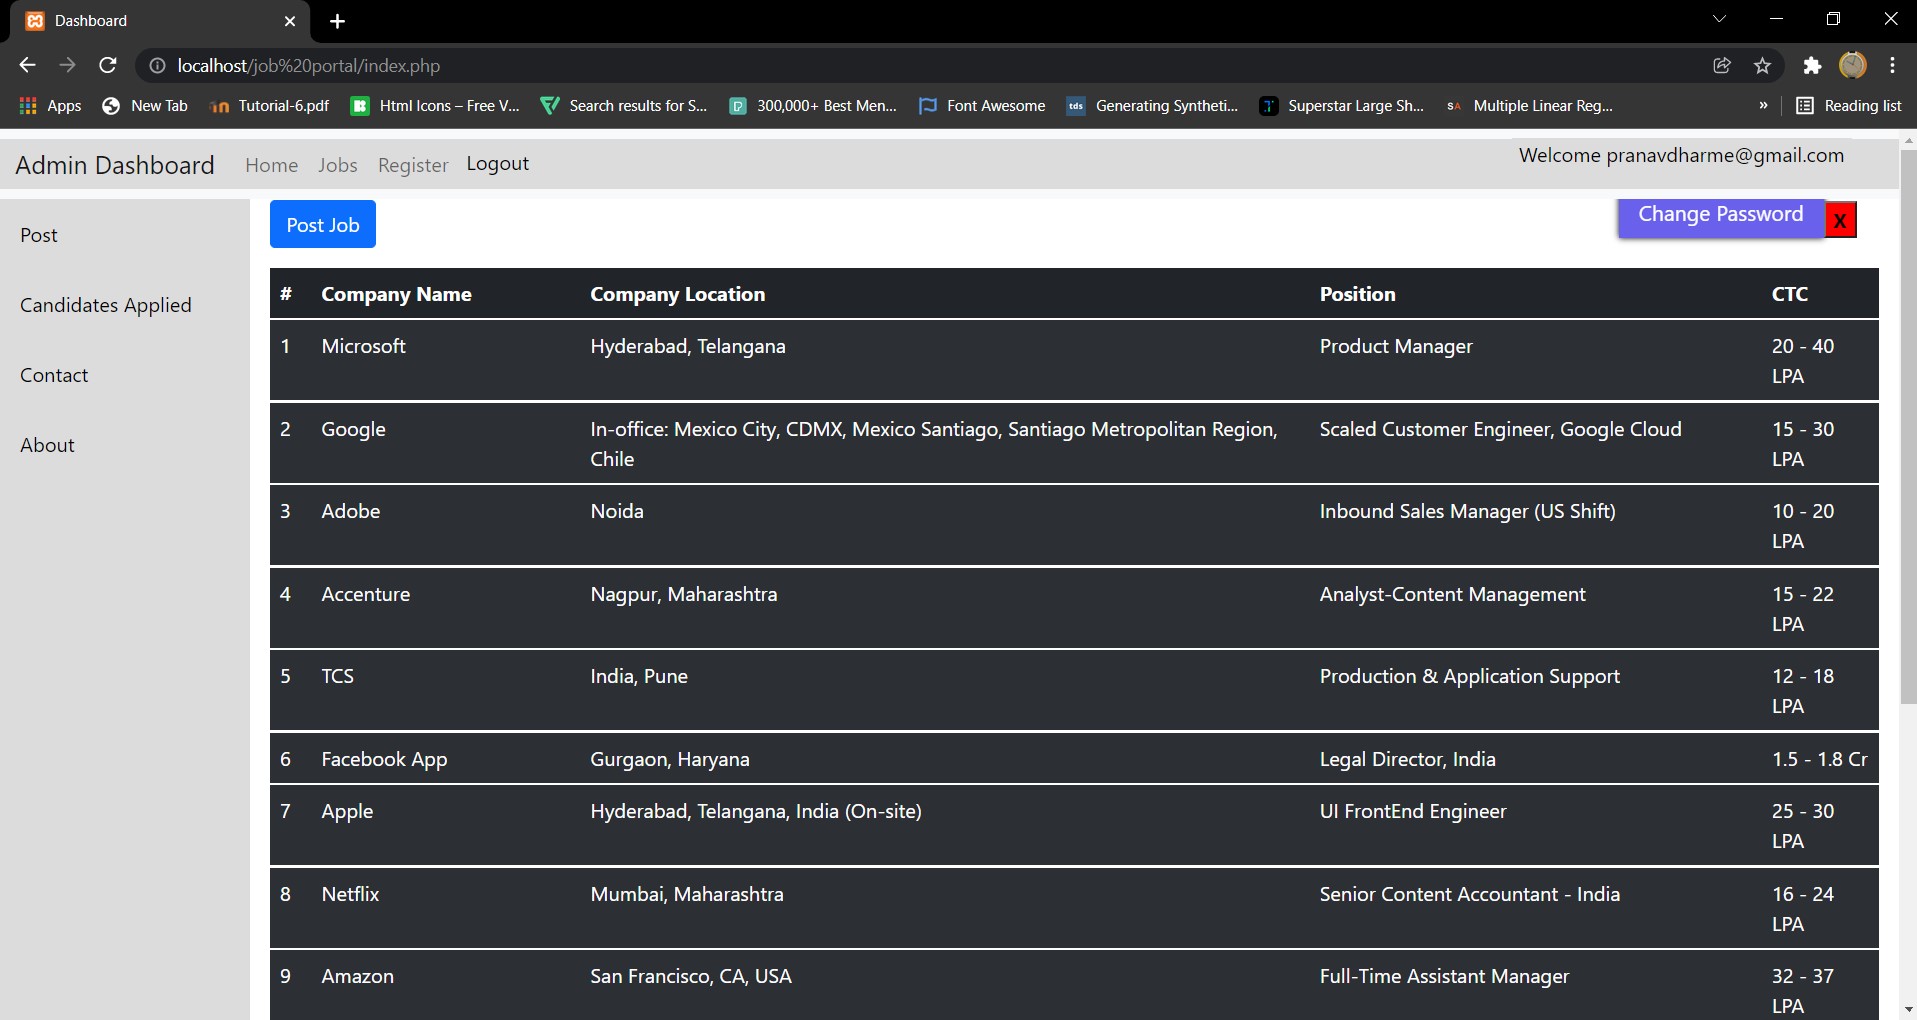Click the forward navigation arrow

tap(67, 65)
